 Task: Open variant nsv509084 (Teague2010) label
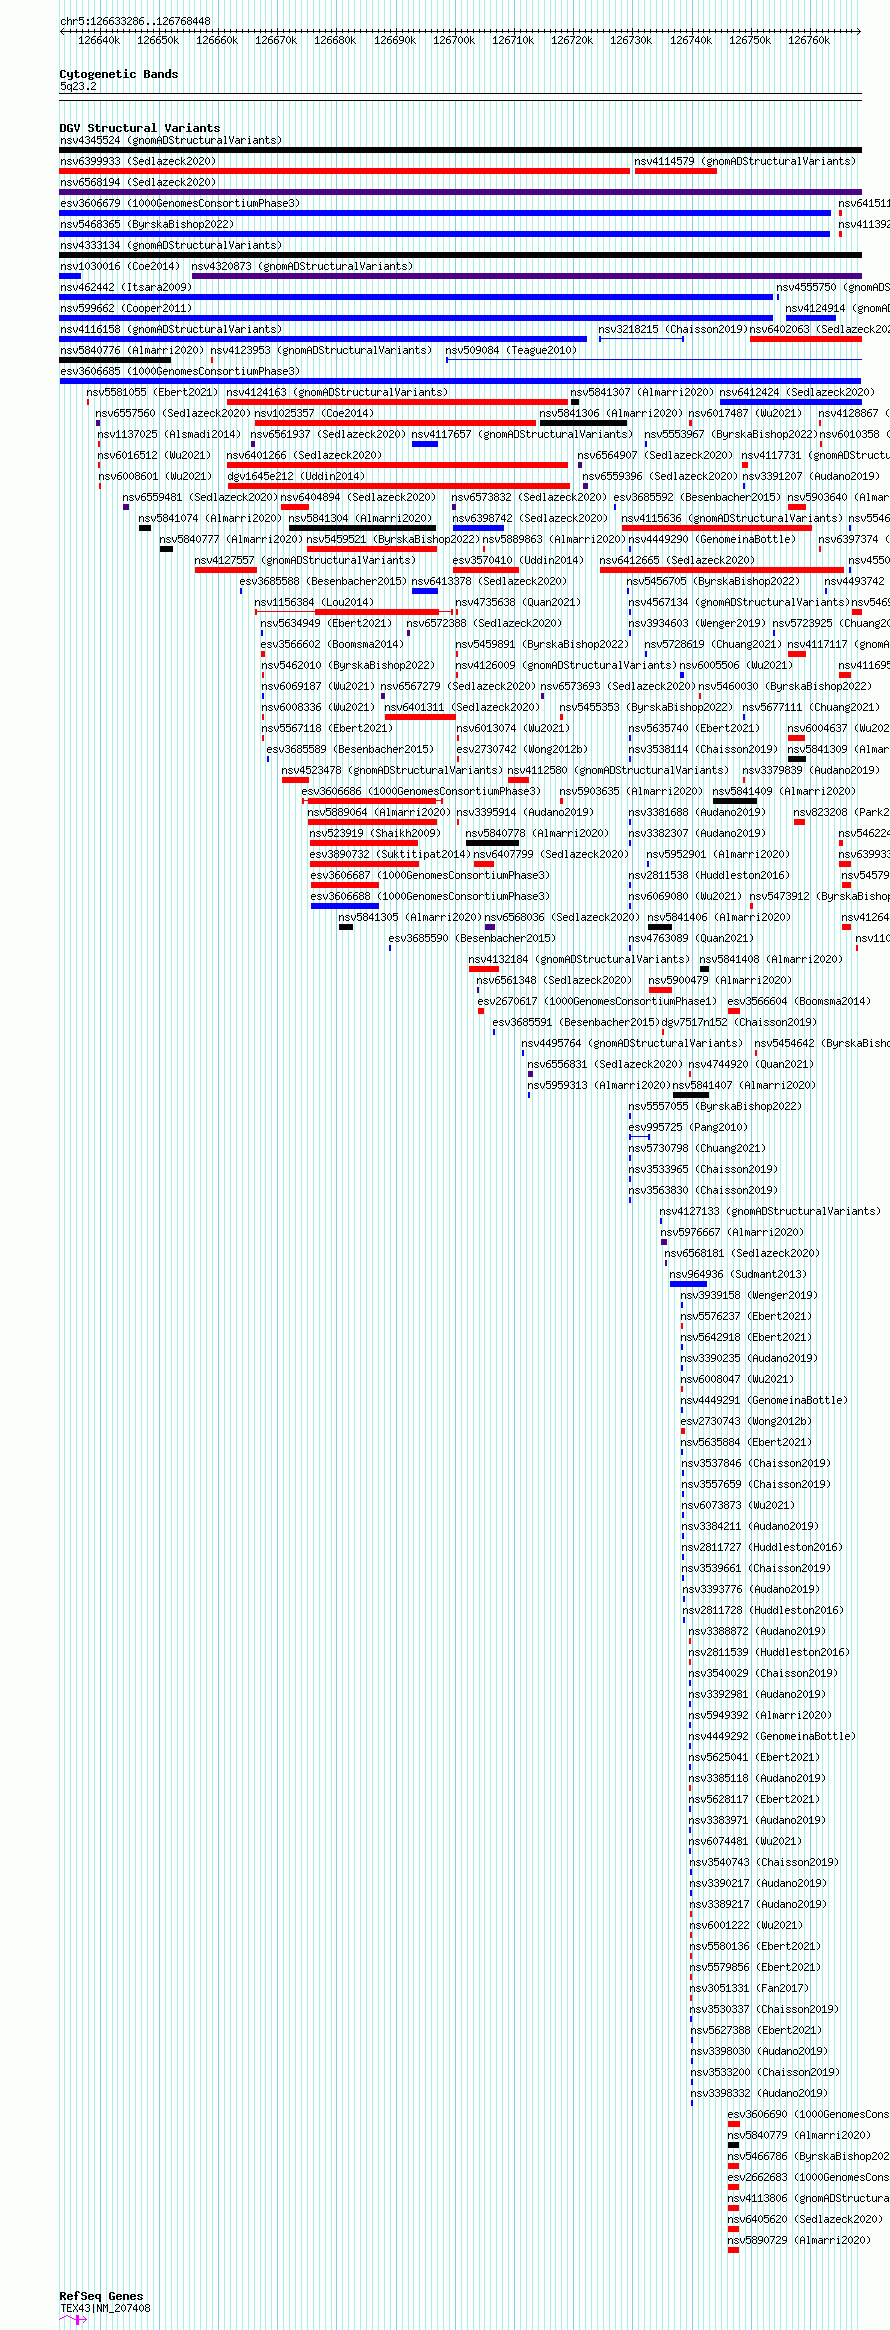click(x=511, y=351)
